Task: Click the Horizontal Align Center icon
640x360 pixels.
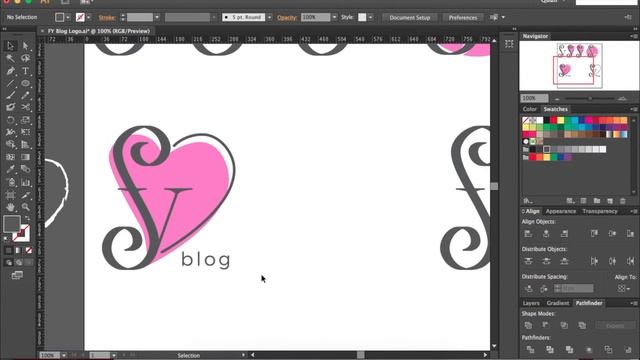Action: click(x=546, y=233)
